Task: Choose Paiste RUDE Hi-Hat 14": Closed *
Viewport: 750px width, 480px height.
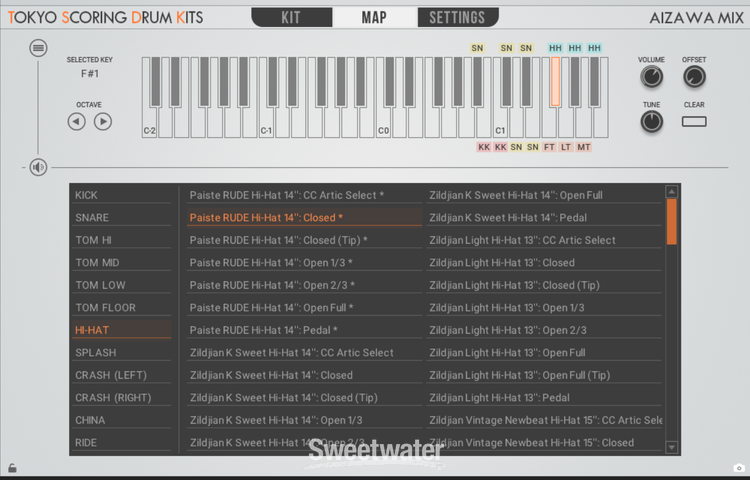Action: 304,218
